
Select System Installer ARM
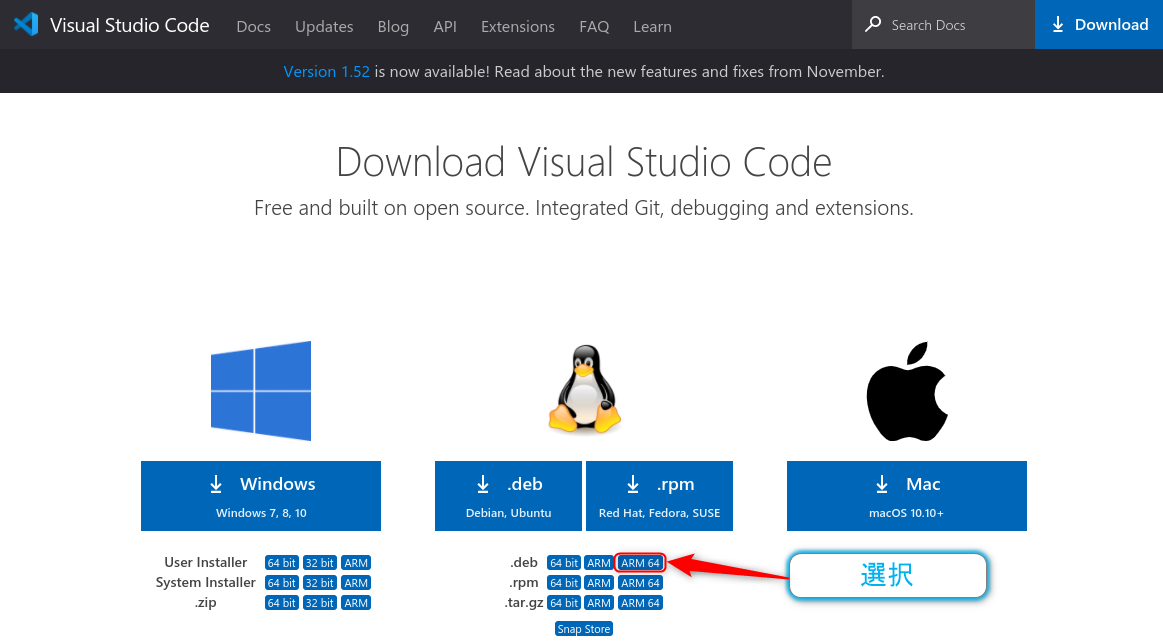[x=356, y=582]
